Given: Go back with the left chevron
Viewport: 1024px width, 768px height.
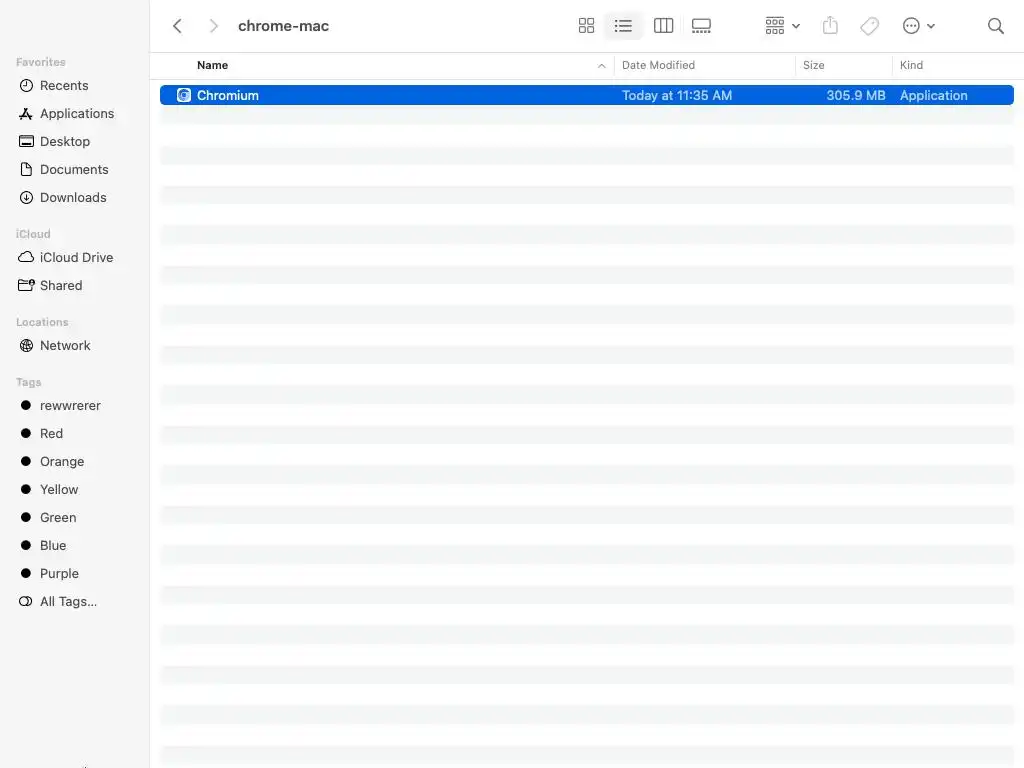Looking at the screenshot, I should 177,26.
